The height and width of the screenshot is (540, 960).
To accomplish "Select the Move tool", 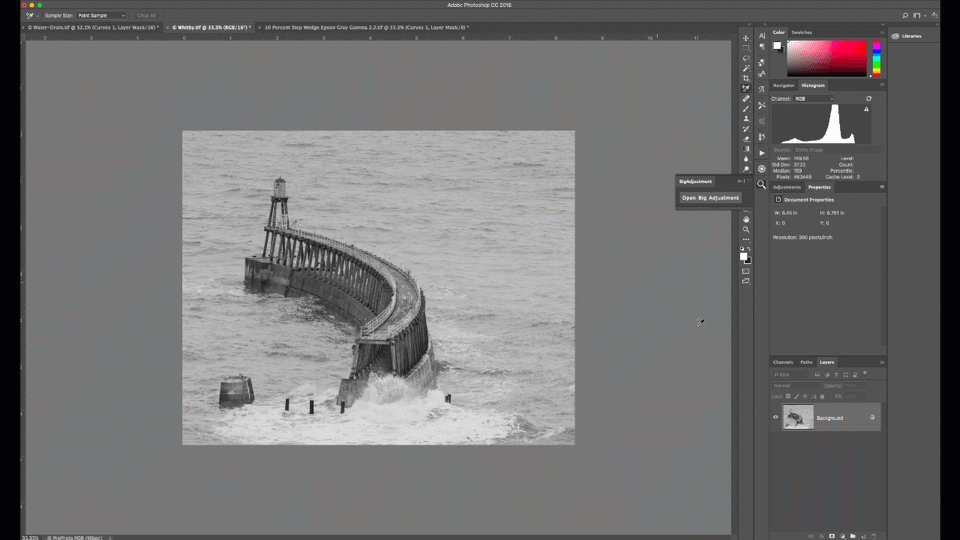I will pos(746,38).
